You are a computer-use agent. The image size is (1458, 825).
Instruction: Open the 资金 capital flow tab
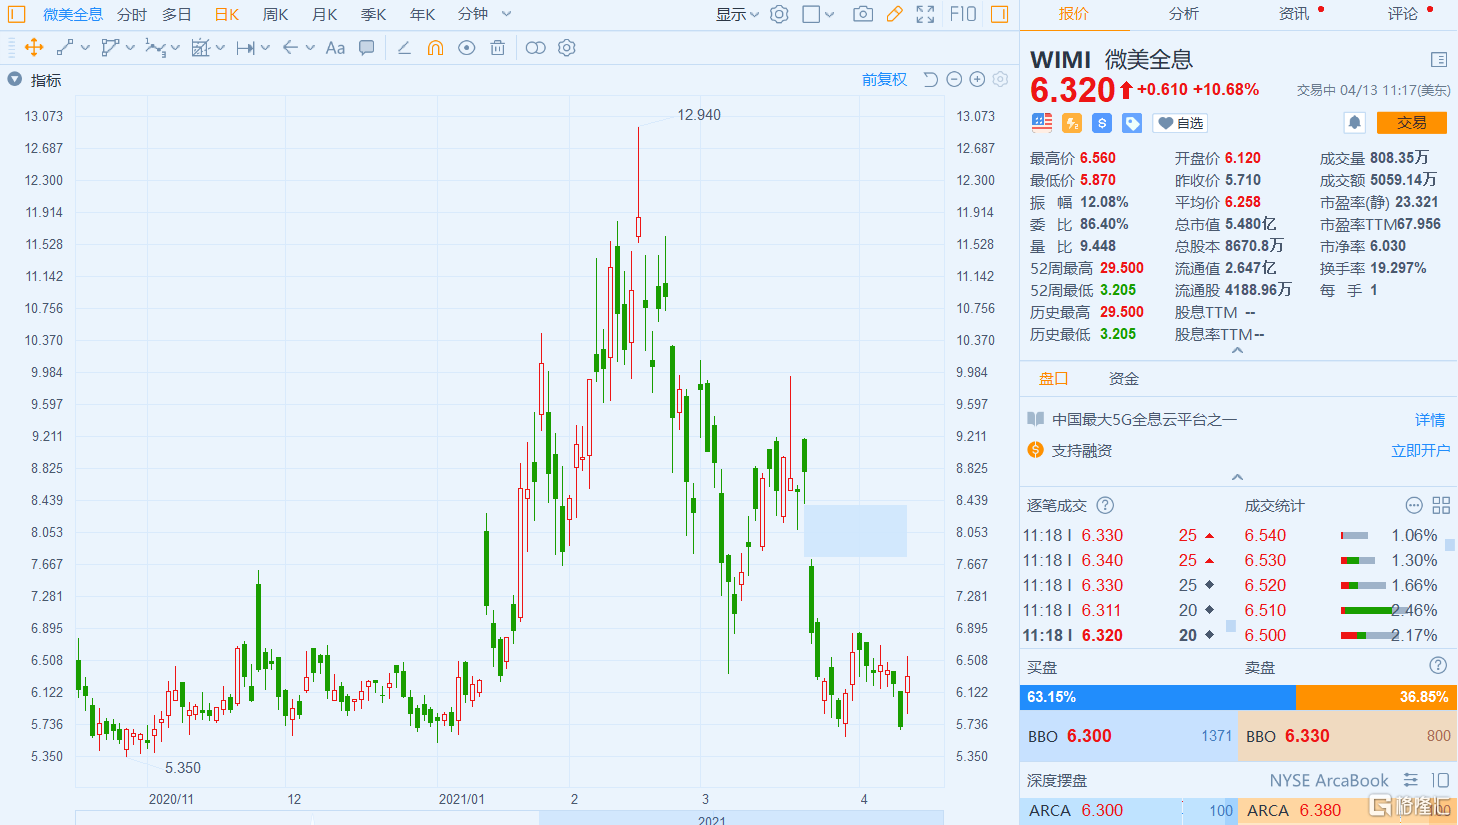(1123, 379)
